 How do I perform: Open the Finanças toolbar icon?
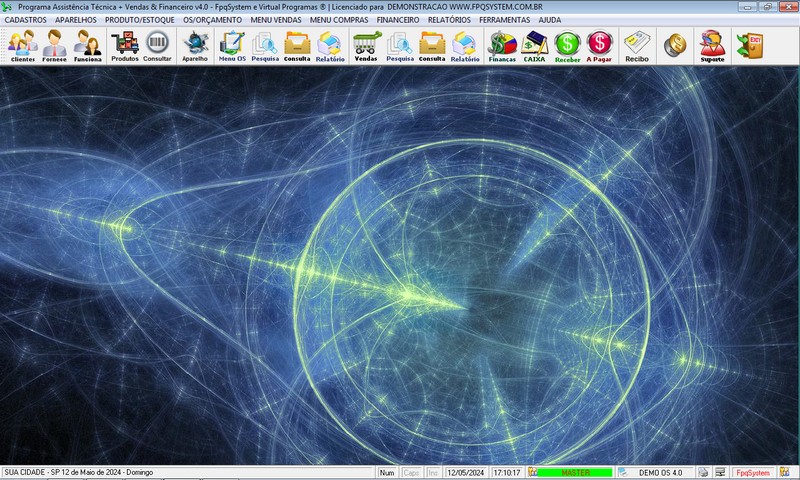coord(502,46)
